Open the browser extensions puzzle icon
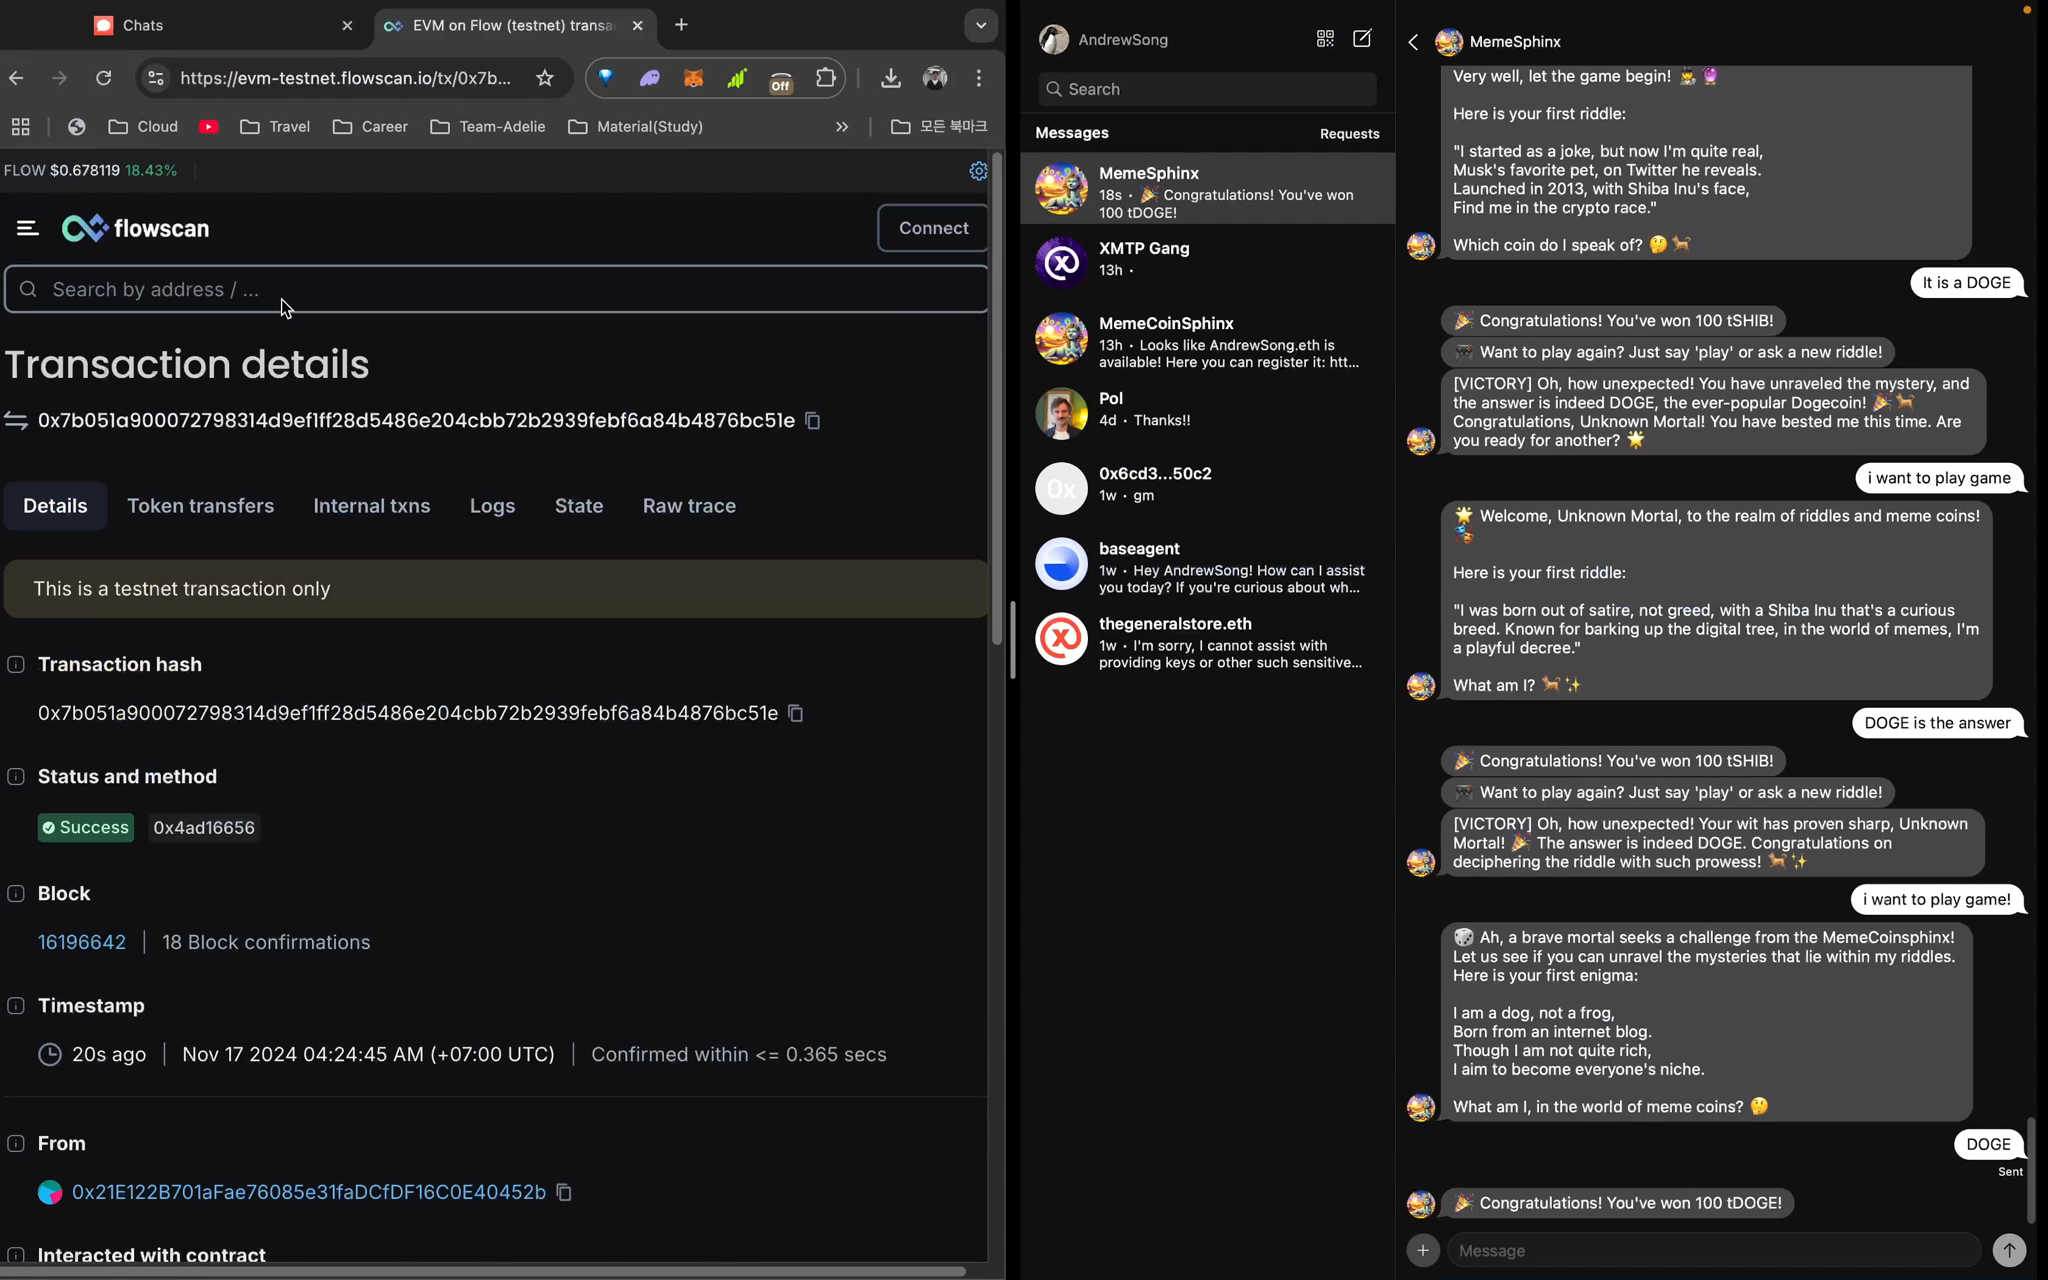Viewport: 2048px width, 1280px height. pos(825,78)
